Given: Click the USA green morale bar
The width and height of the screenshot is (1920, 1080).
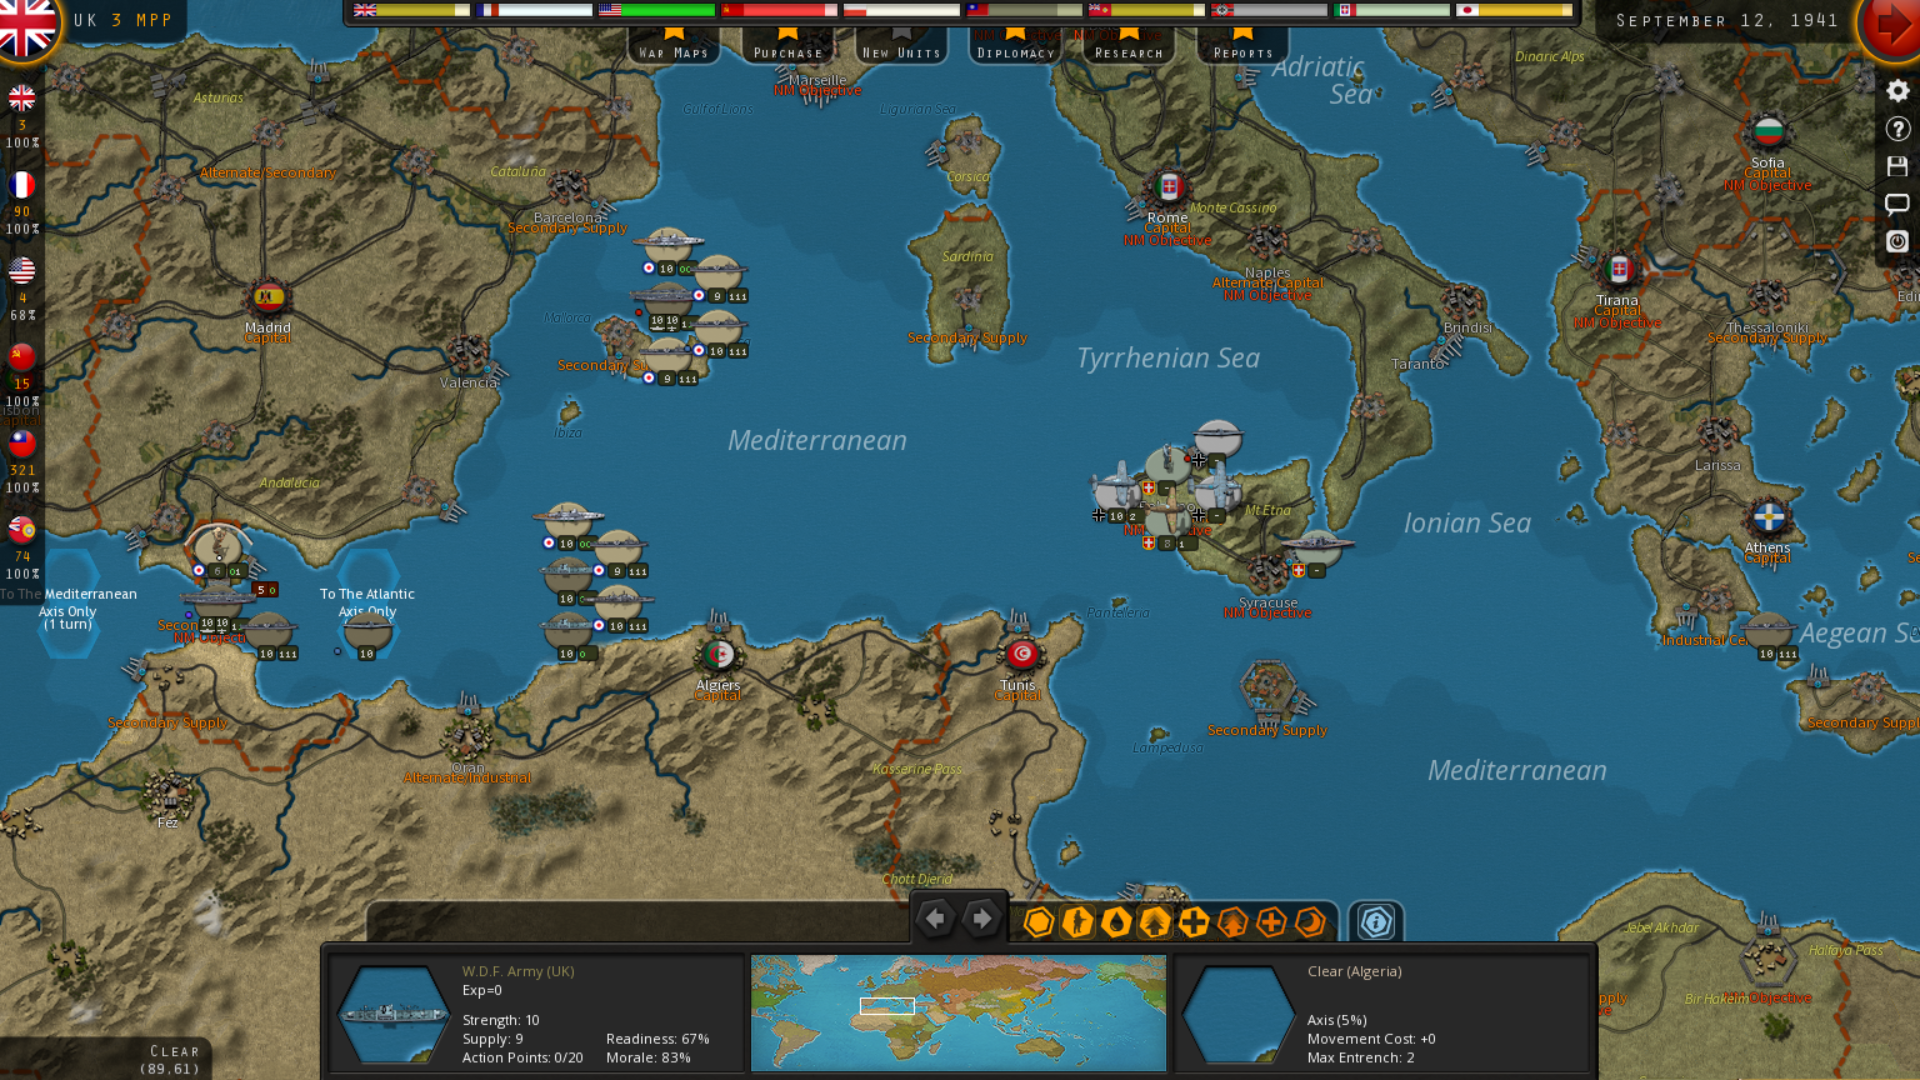Looking at the screenshot, I should [657, 10].
